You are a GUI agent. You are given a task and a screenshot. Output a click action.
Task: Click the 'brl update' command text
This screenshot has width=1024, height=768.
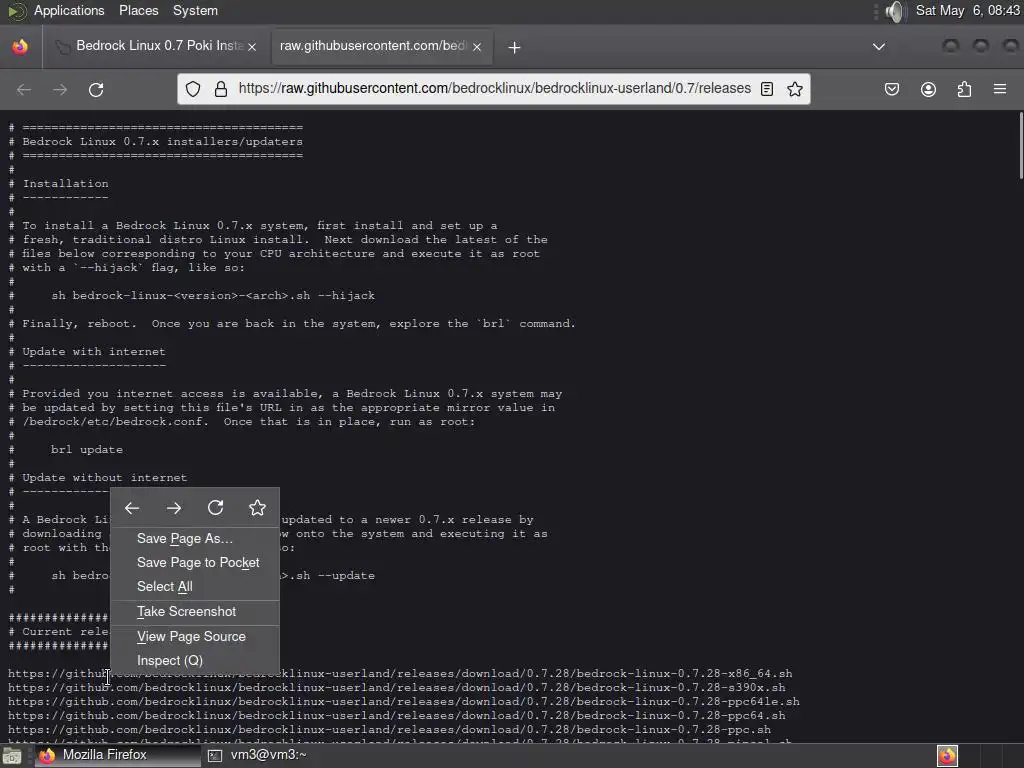87,449
